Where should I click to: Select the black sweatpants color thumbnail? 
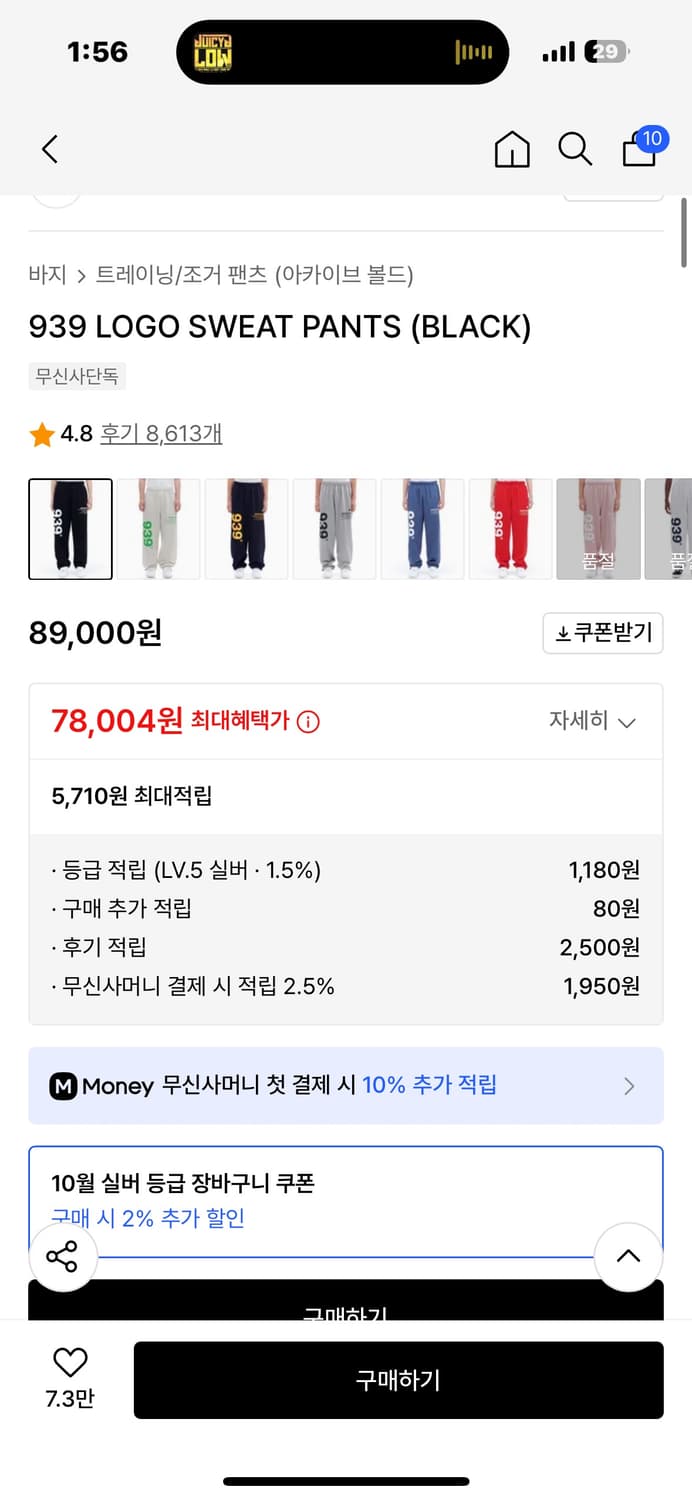click(x=71, y=529)
